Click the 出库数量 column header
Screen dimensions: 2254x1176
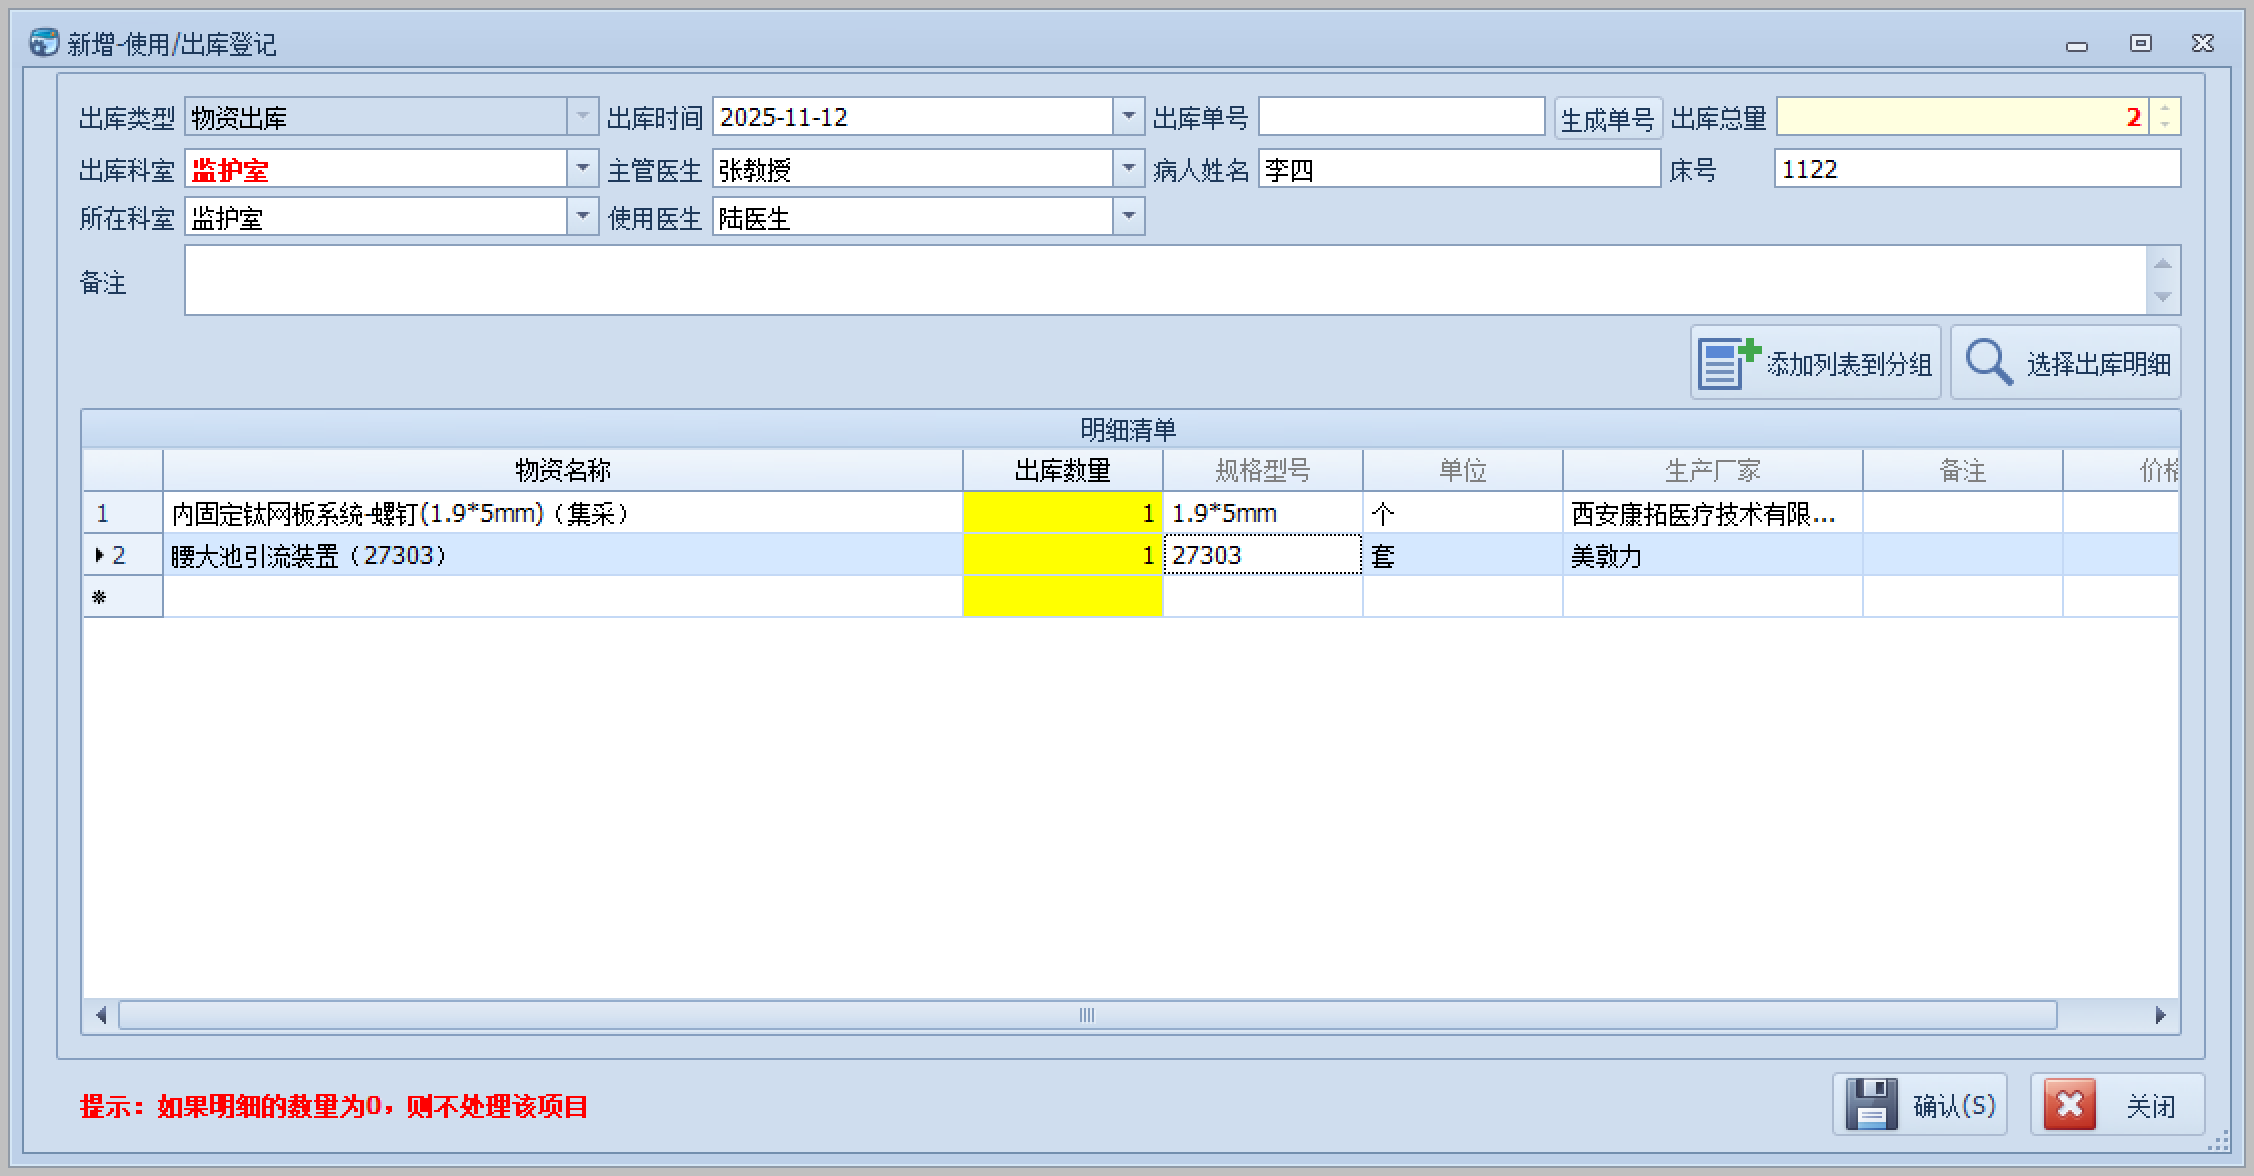tap(1062, 470)
